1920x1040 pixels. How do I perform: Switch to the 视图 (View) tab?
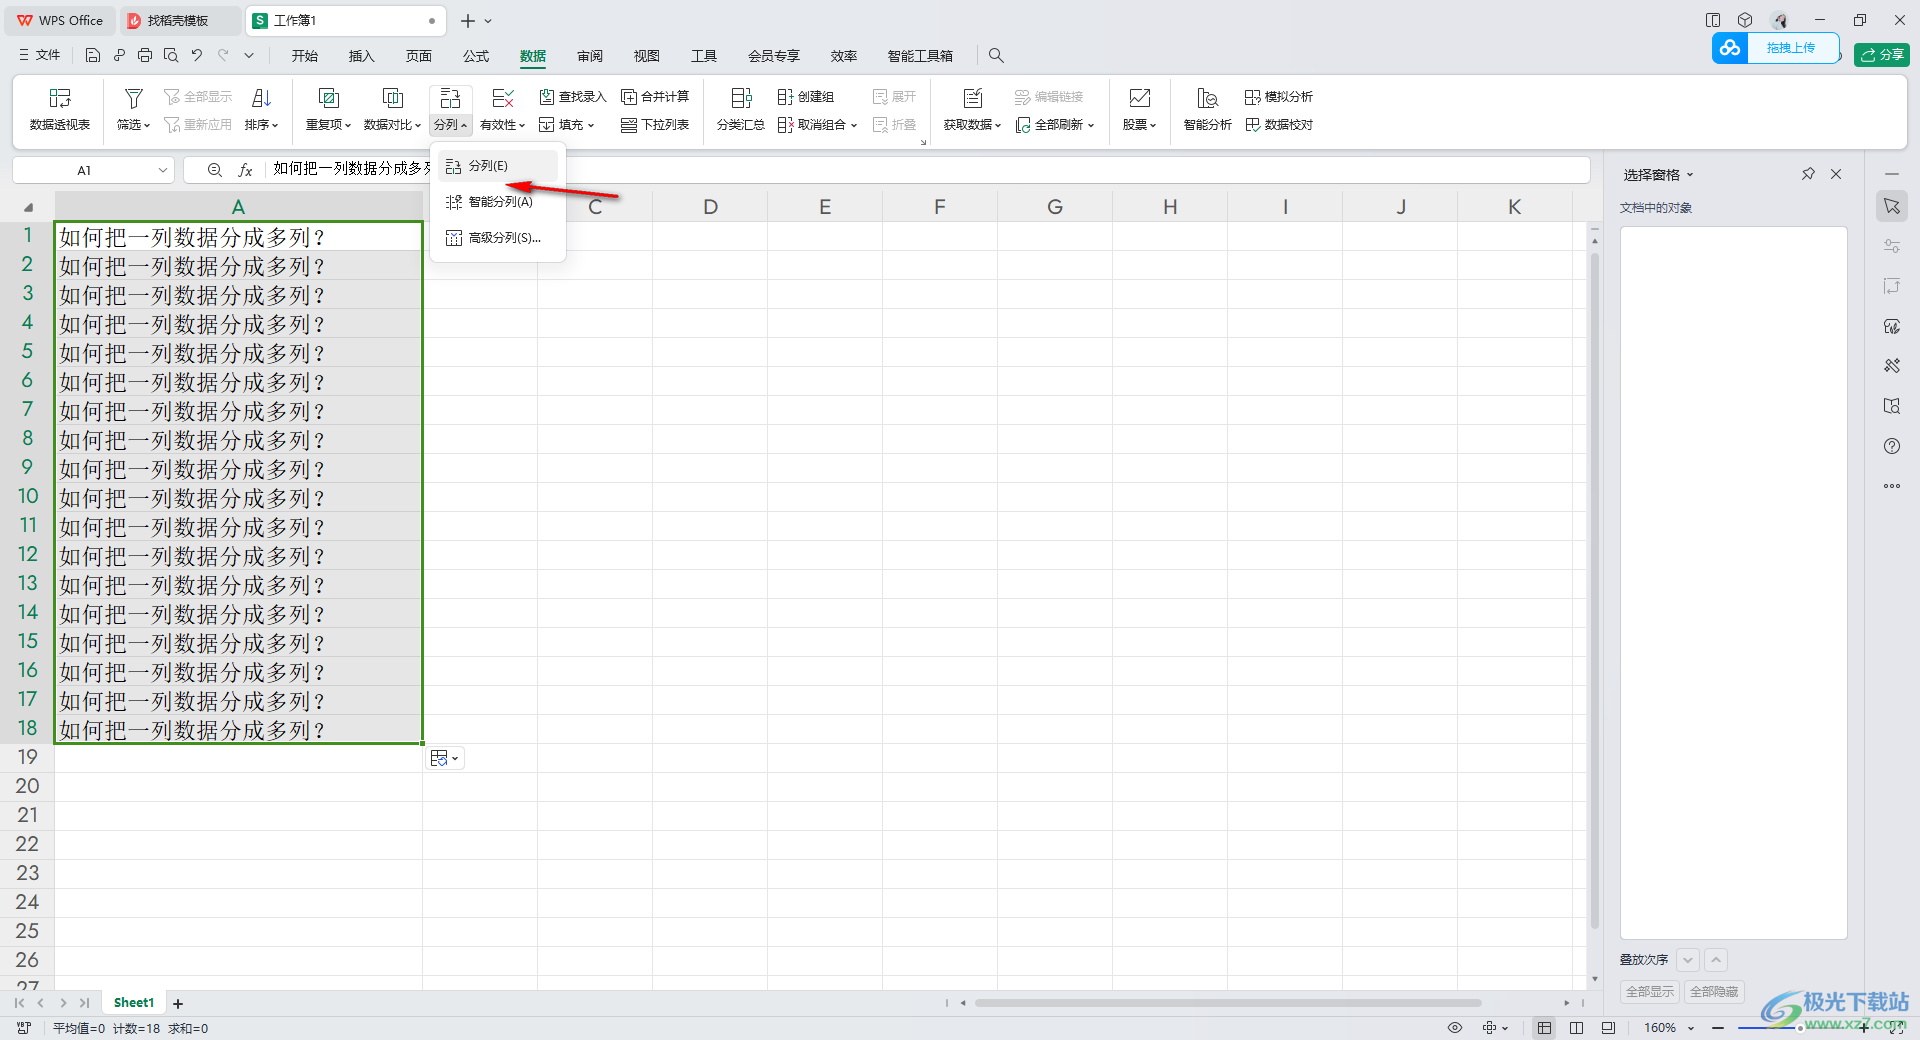(647, 56)
